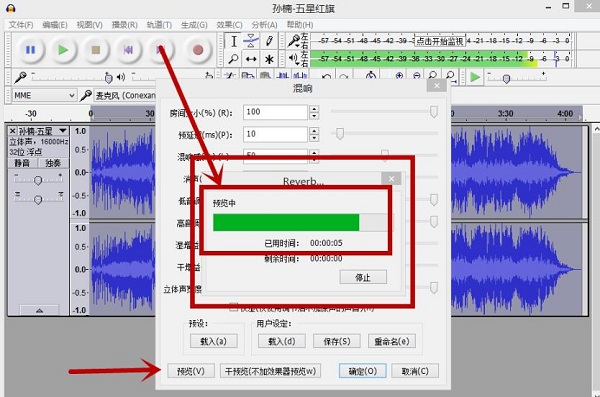Viewport: 600px width, 397px height.
Task: Select the Draw pencil tool
Action: click(269, 41)
